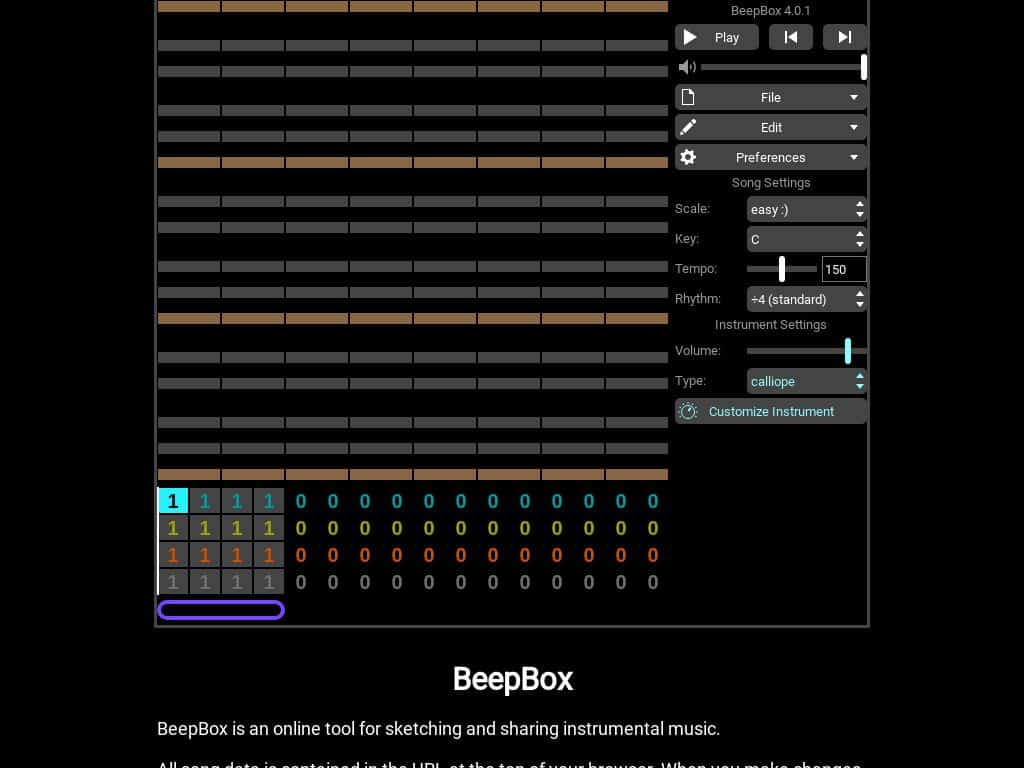Open the Rhythm dropdown ÷4 (standard)
Image resolution: width=1024 pixels, height=768 pixels.
point(807,299)
